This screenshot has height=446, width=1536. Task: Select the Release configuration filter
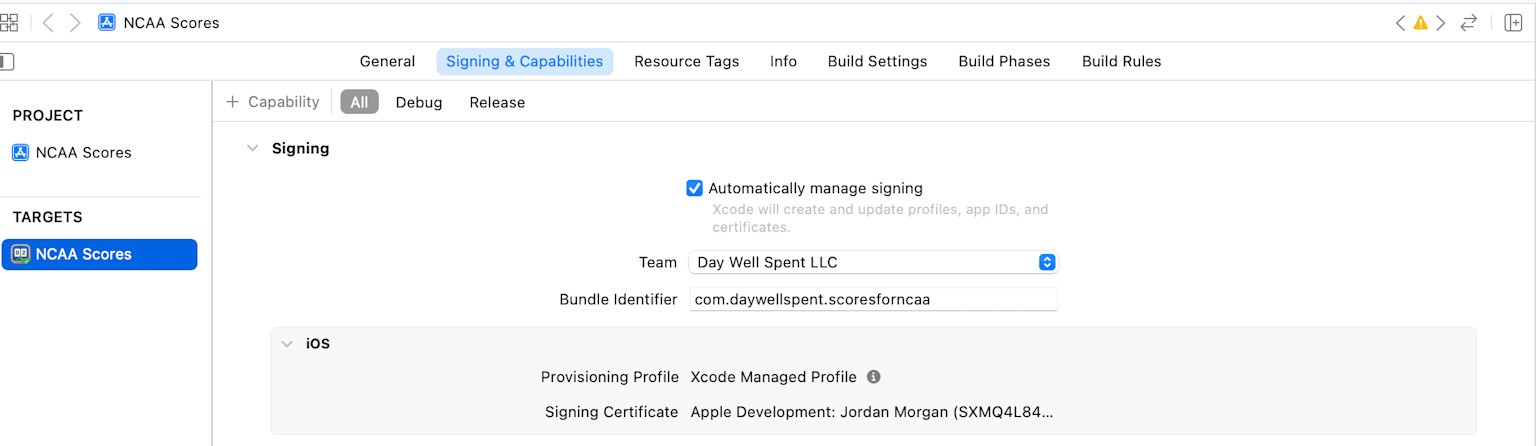tap(497, 102)
